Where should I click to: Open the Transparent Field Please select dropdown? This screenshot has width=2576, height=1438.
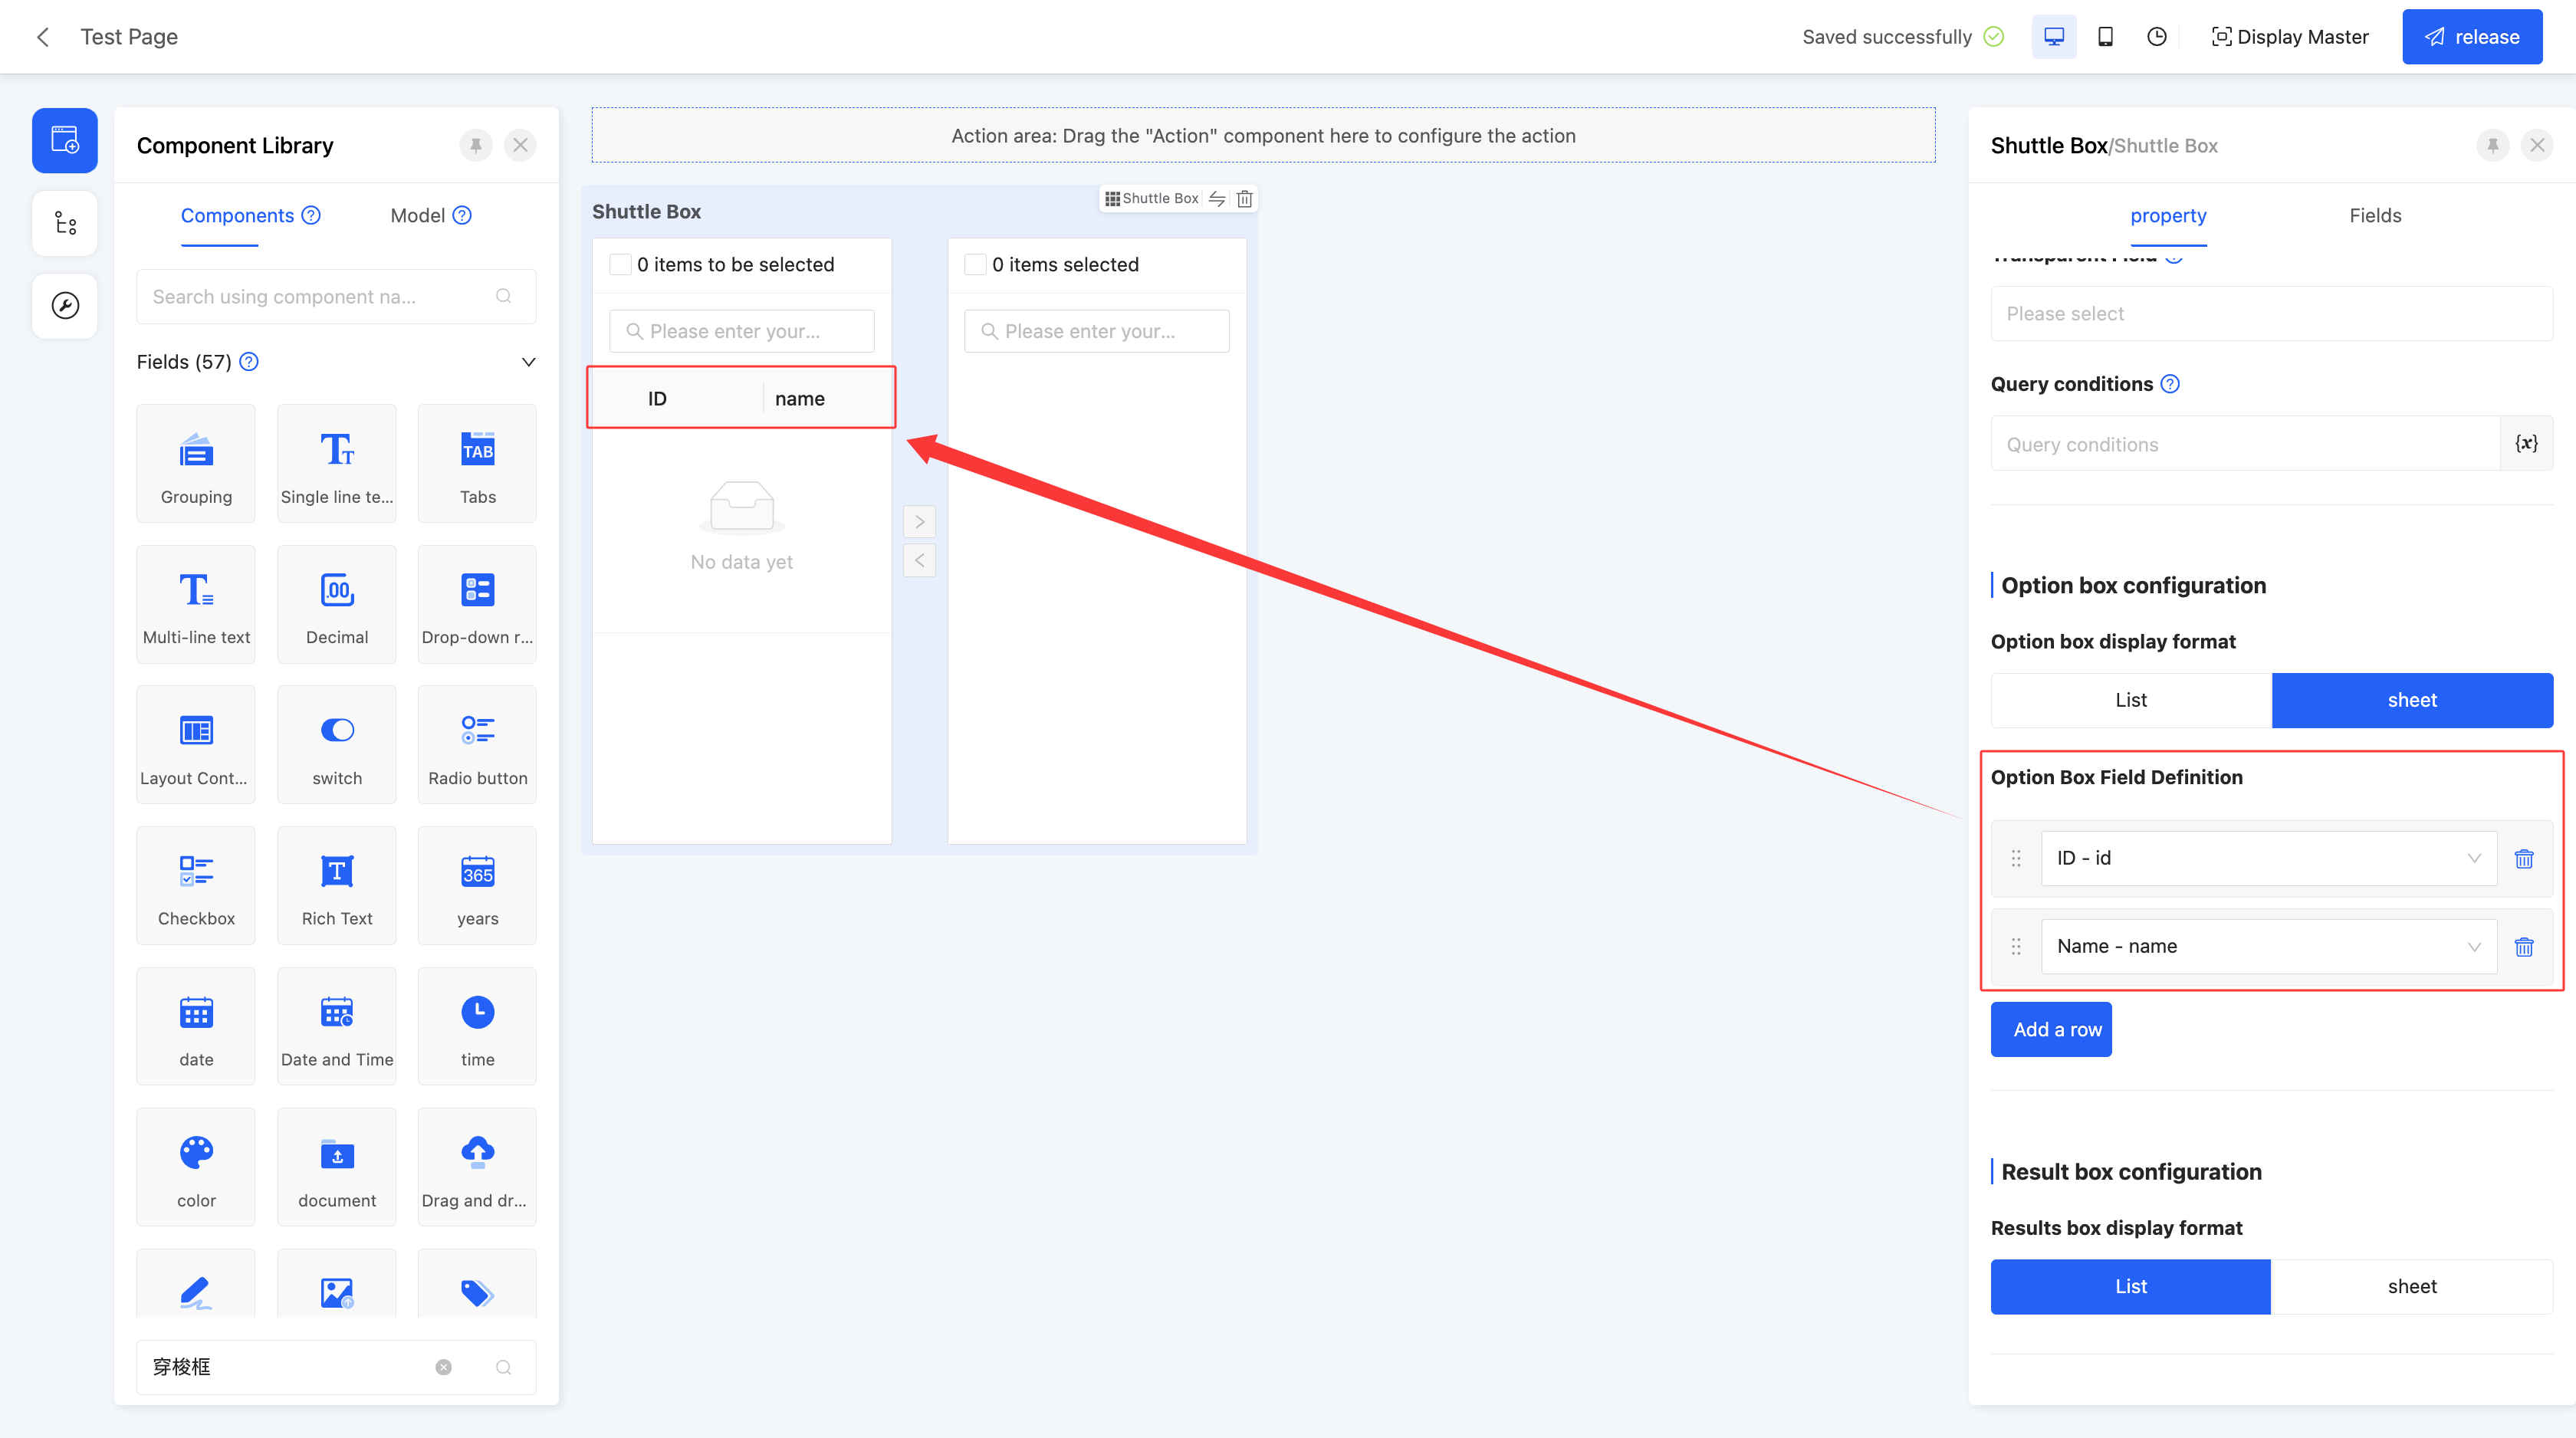[x=2270, y=314]
